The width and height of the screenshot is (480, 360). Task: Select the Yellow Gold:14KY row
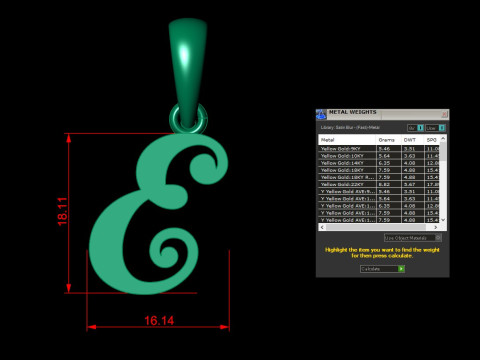tap(379, 163)
